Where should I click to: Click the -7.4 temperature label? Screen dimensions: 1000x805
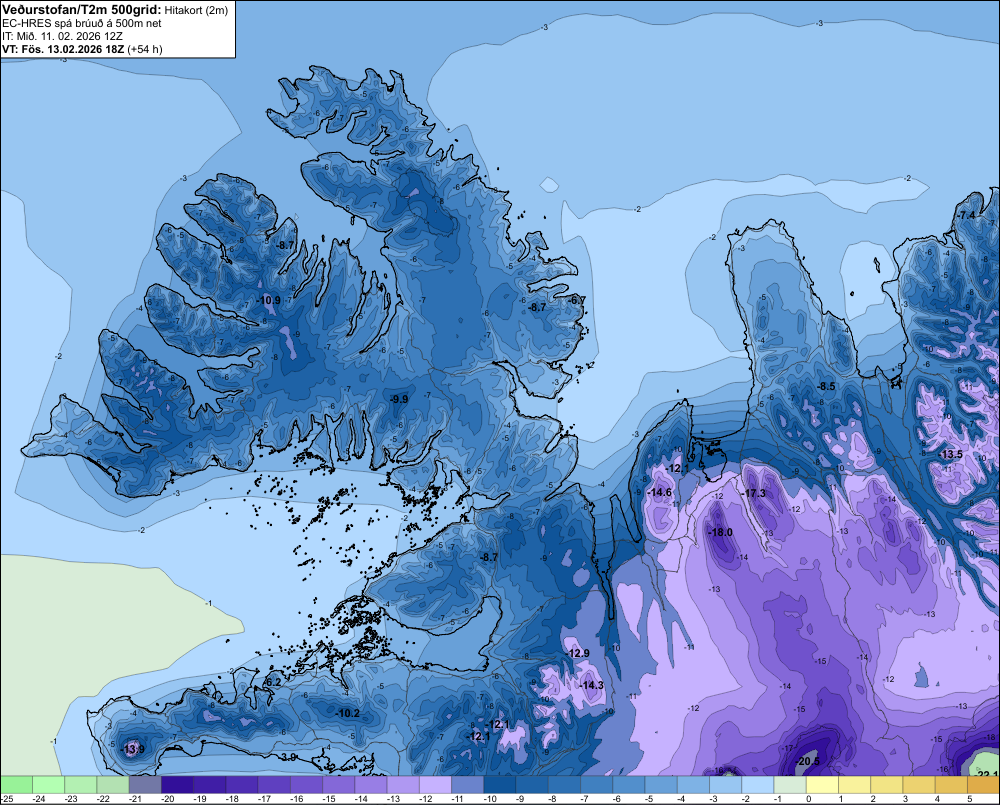[966, 215]
